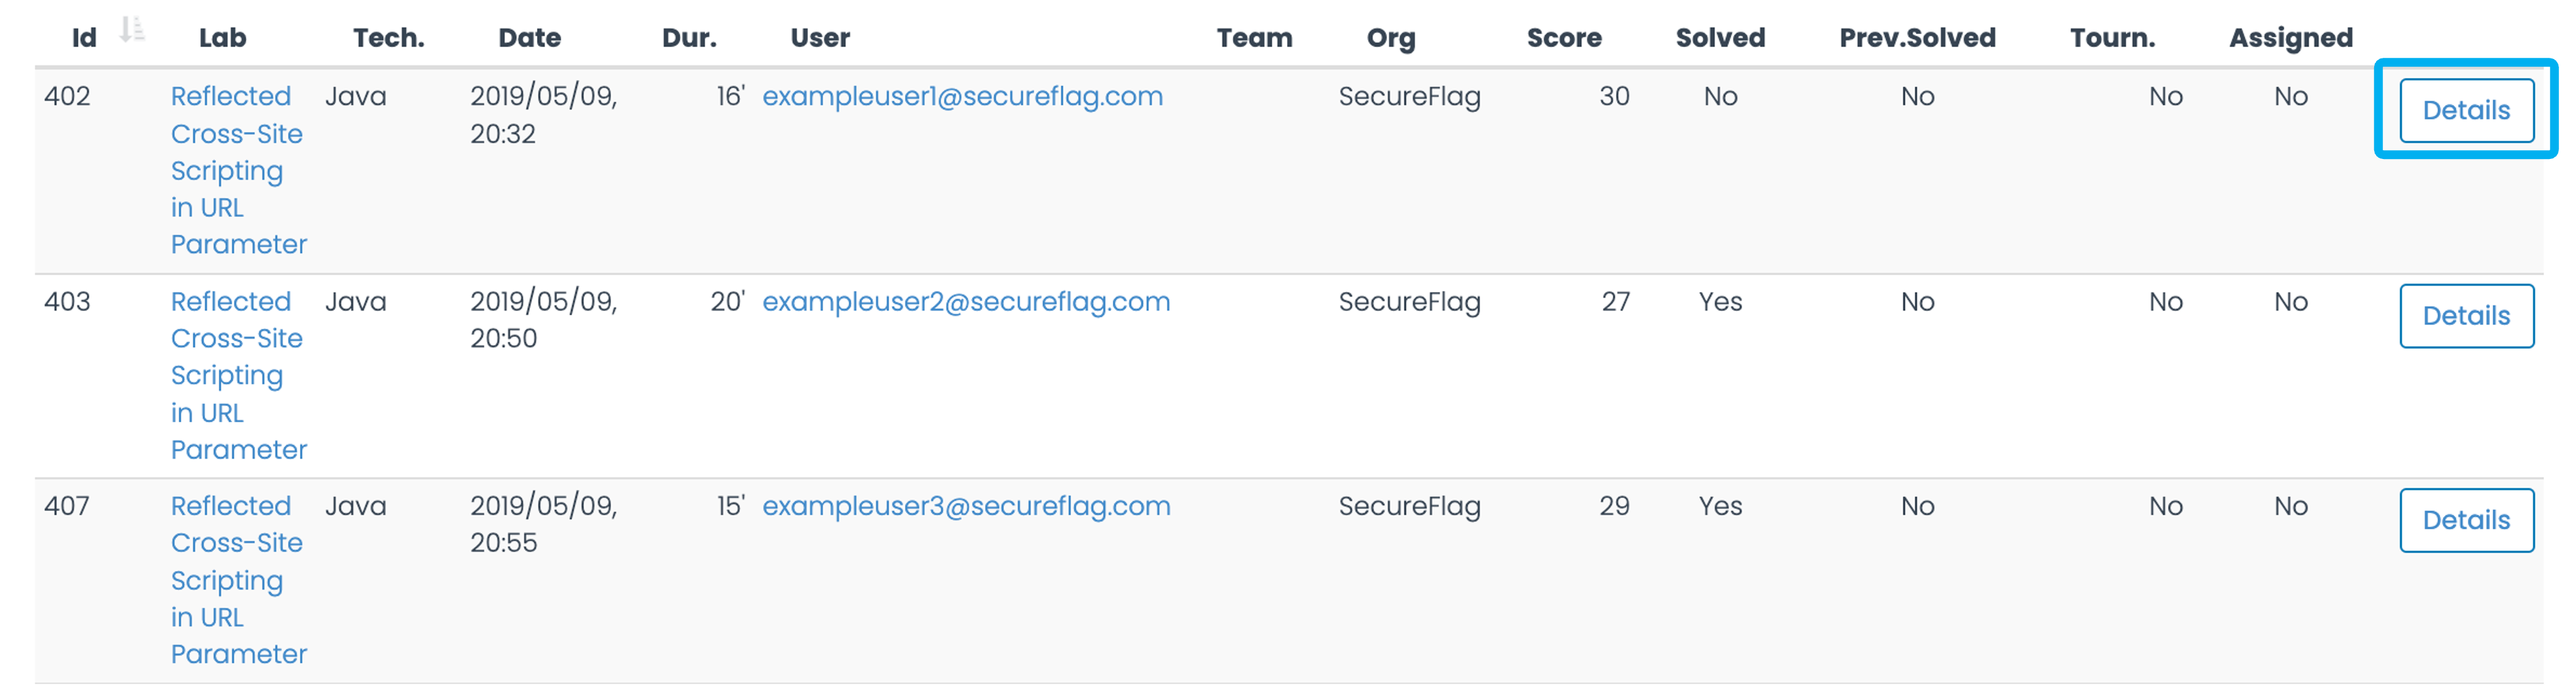Open Reflected Cross-Site Scripting lab in row 403

238,375
